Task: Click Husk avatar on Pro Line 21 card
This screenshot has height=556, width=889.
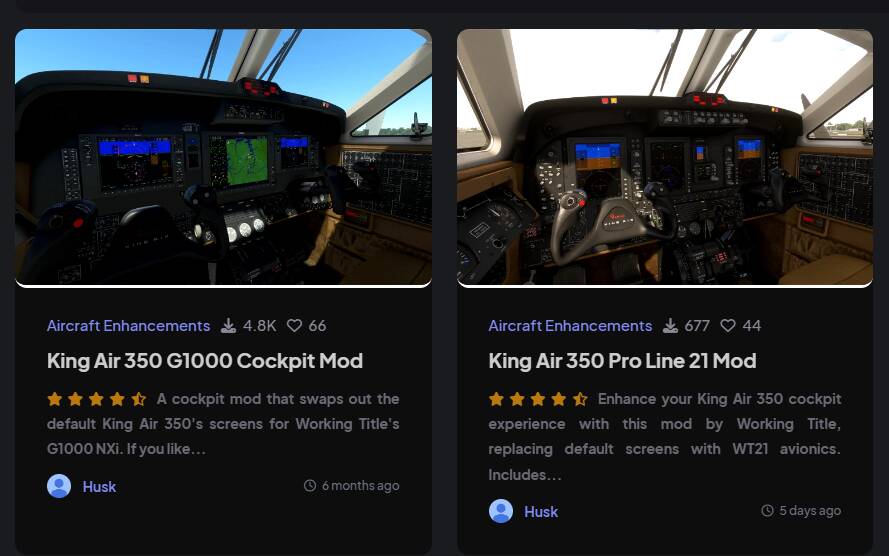Action: click(x=501, y=511)
